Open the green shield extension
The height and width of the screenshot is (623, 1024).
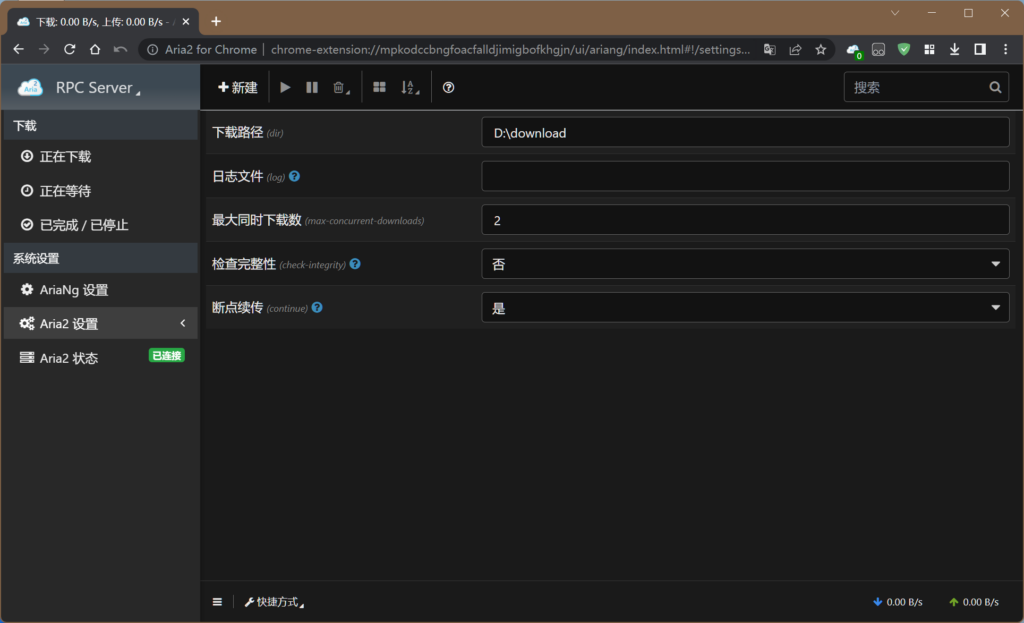904,50
